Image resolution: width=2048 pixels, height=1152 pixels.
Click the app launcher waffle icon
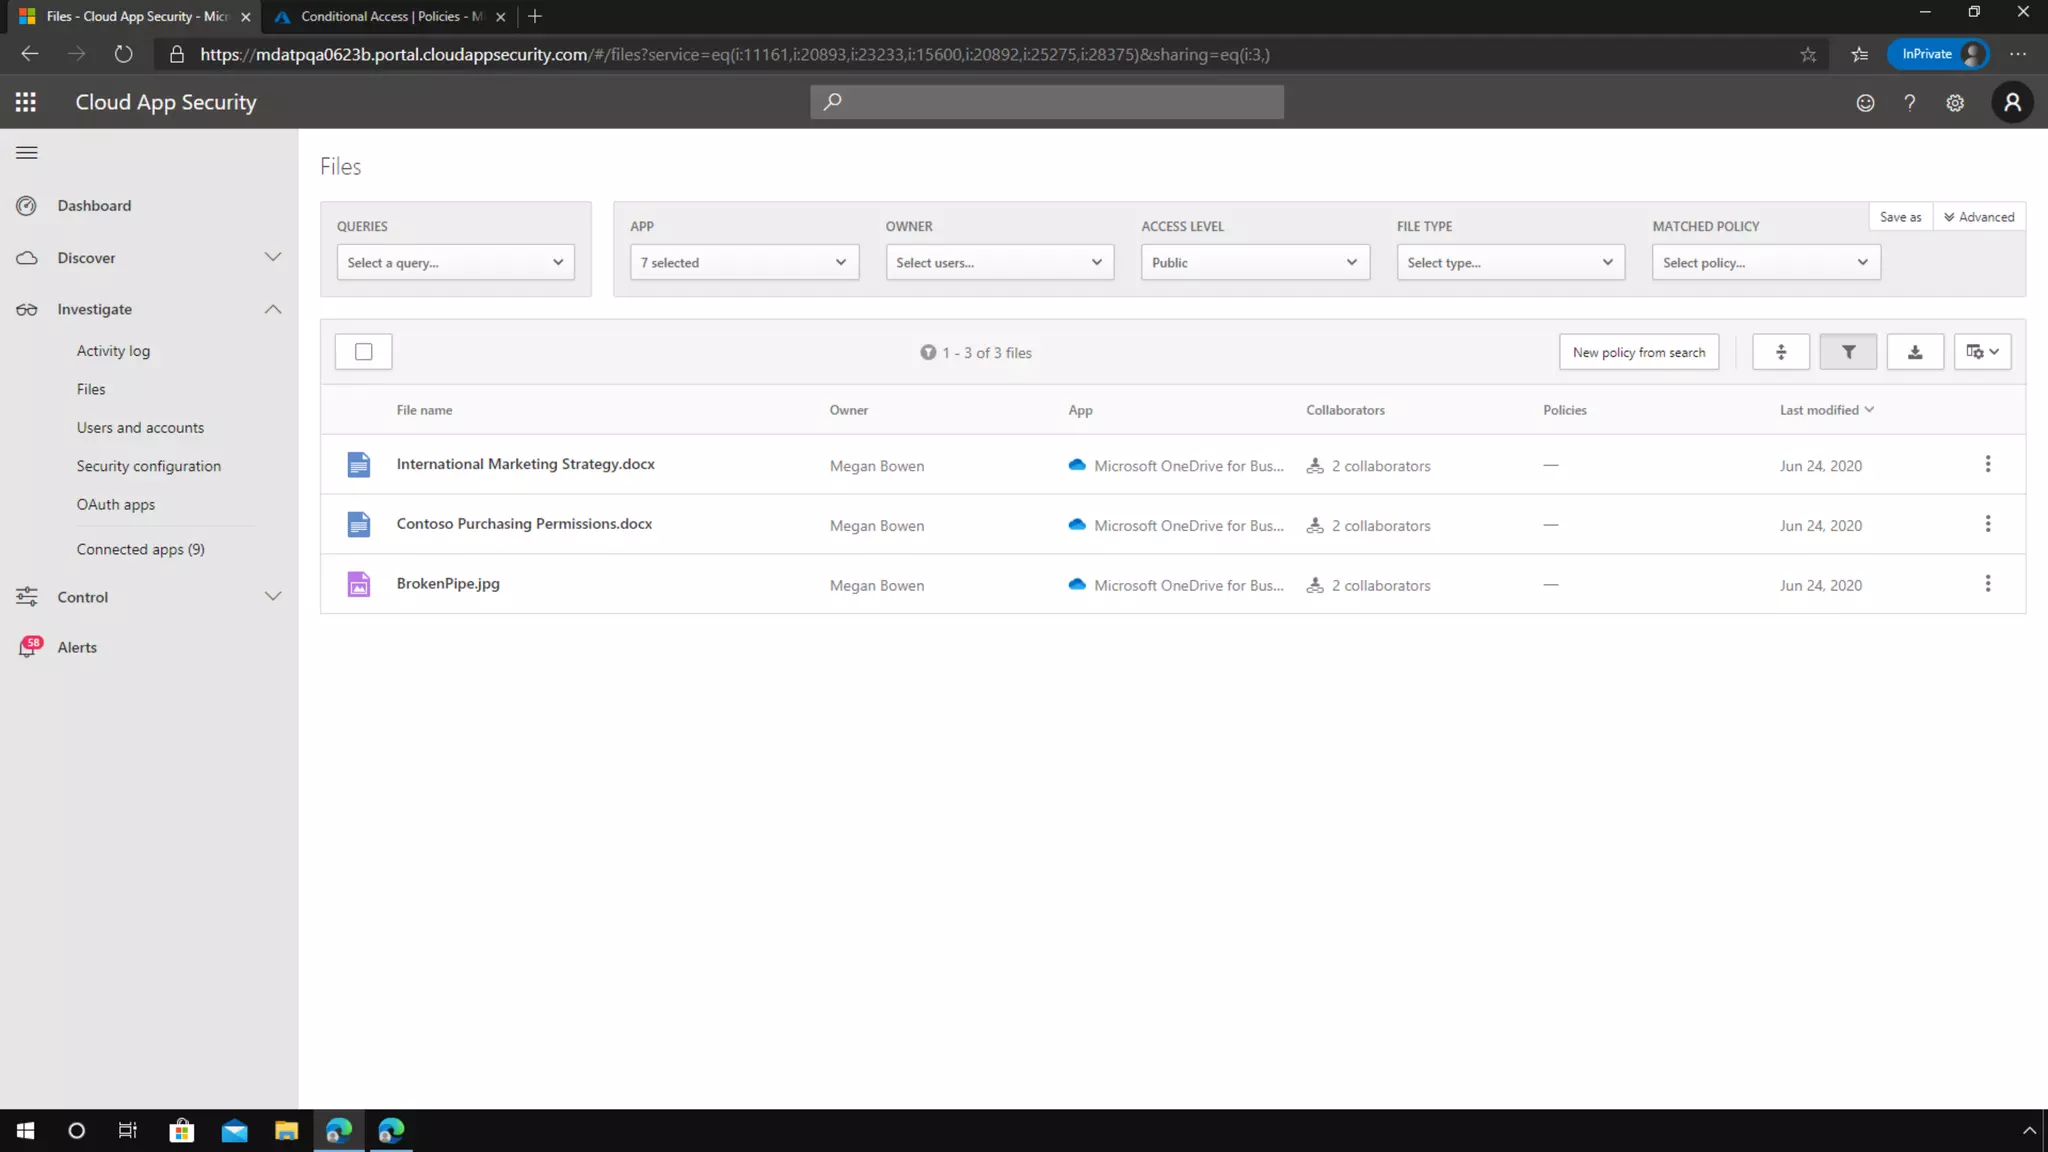click(x=26, y=102)
